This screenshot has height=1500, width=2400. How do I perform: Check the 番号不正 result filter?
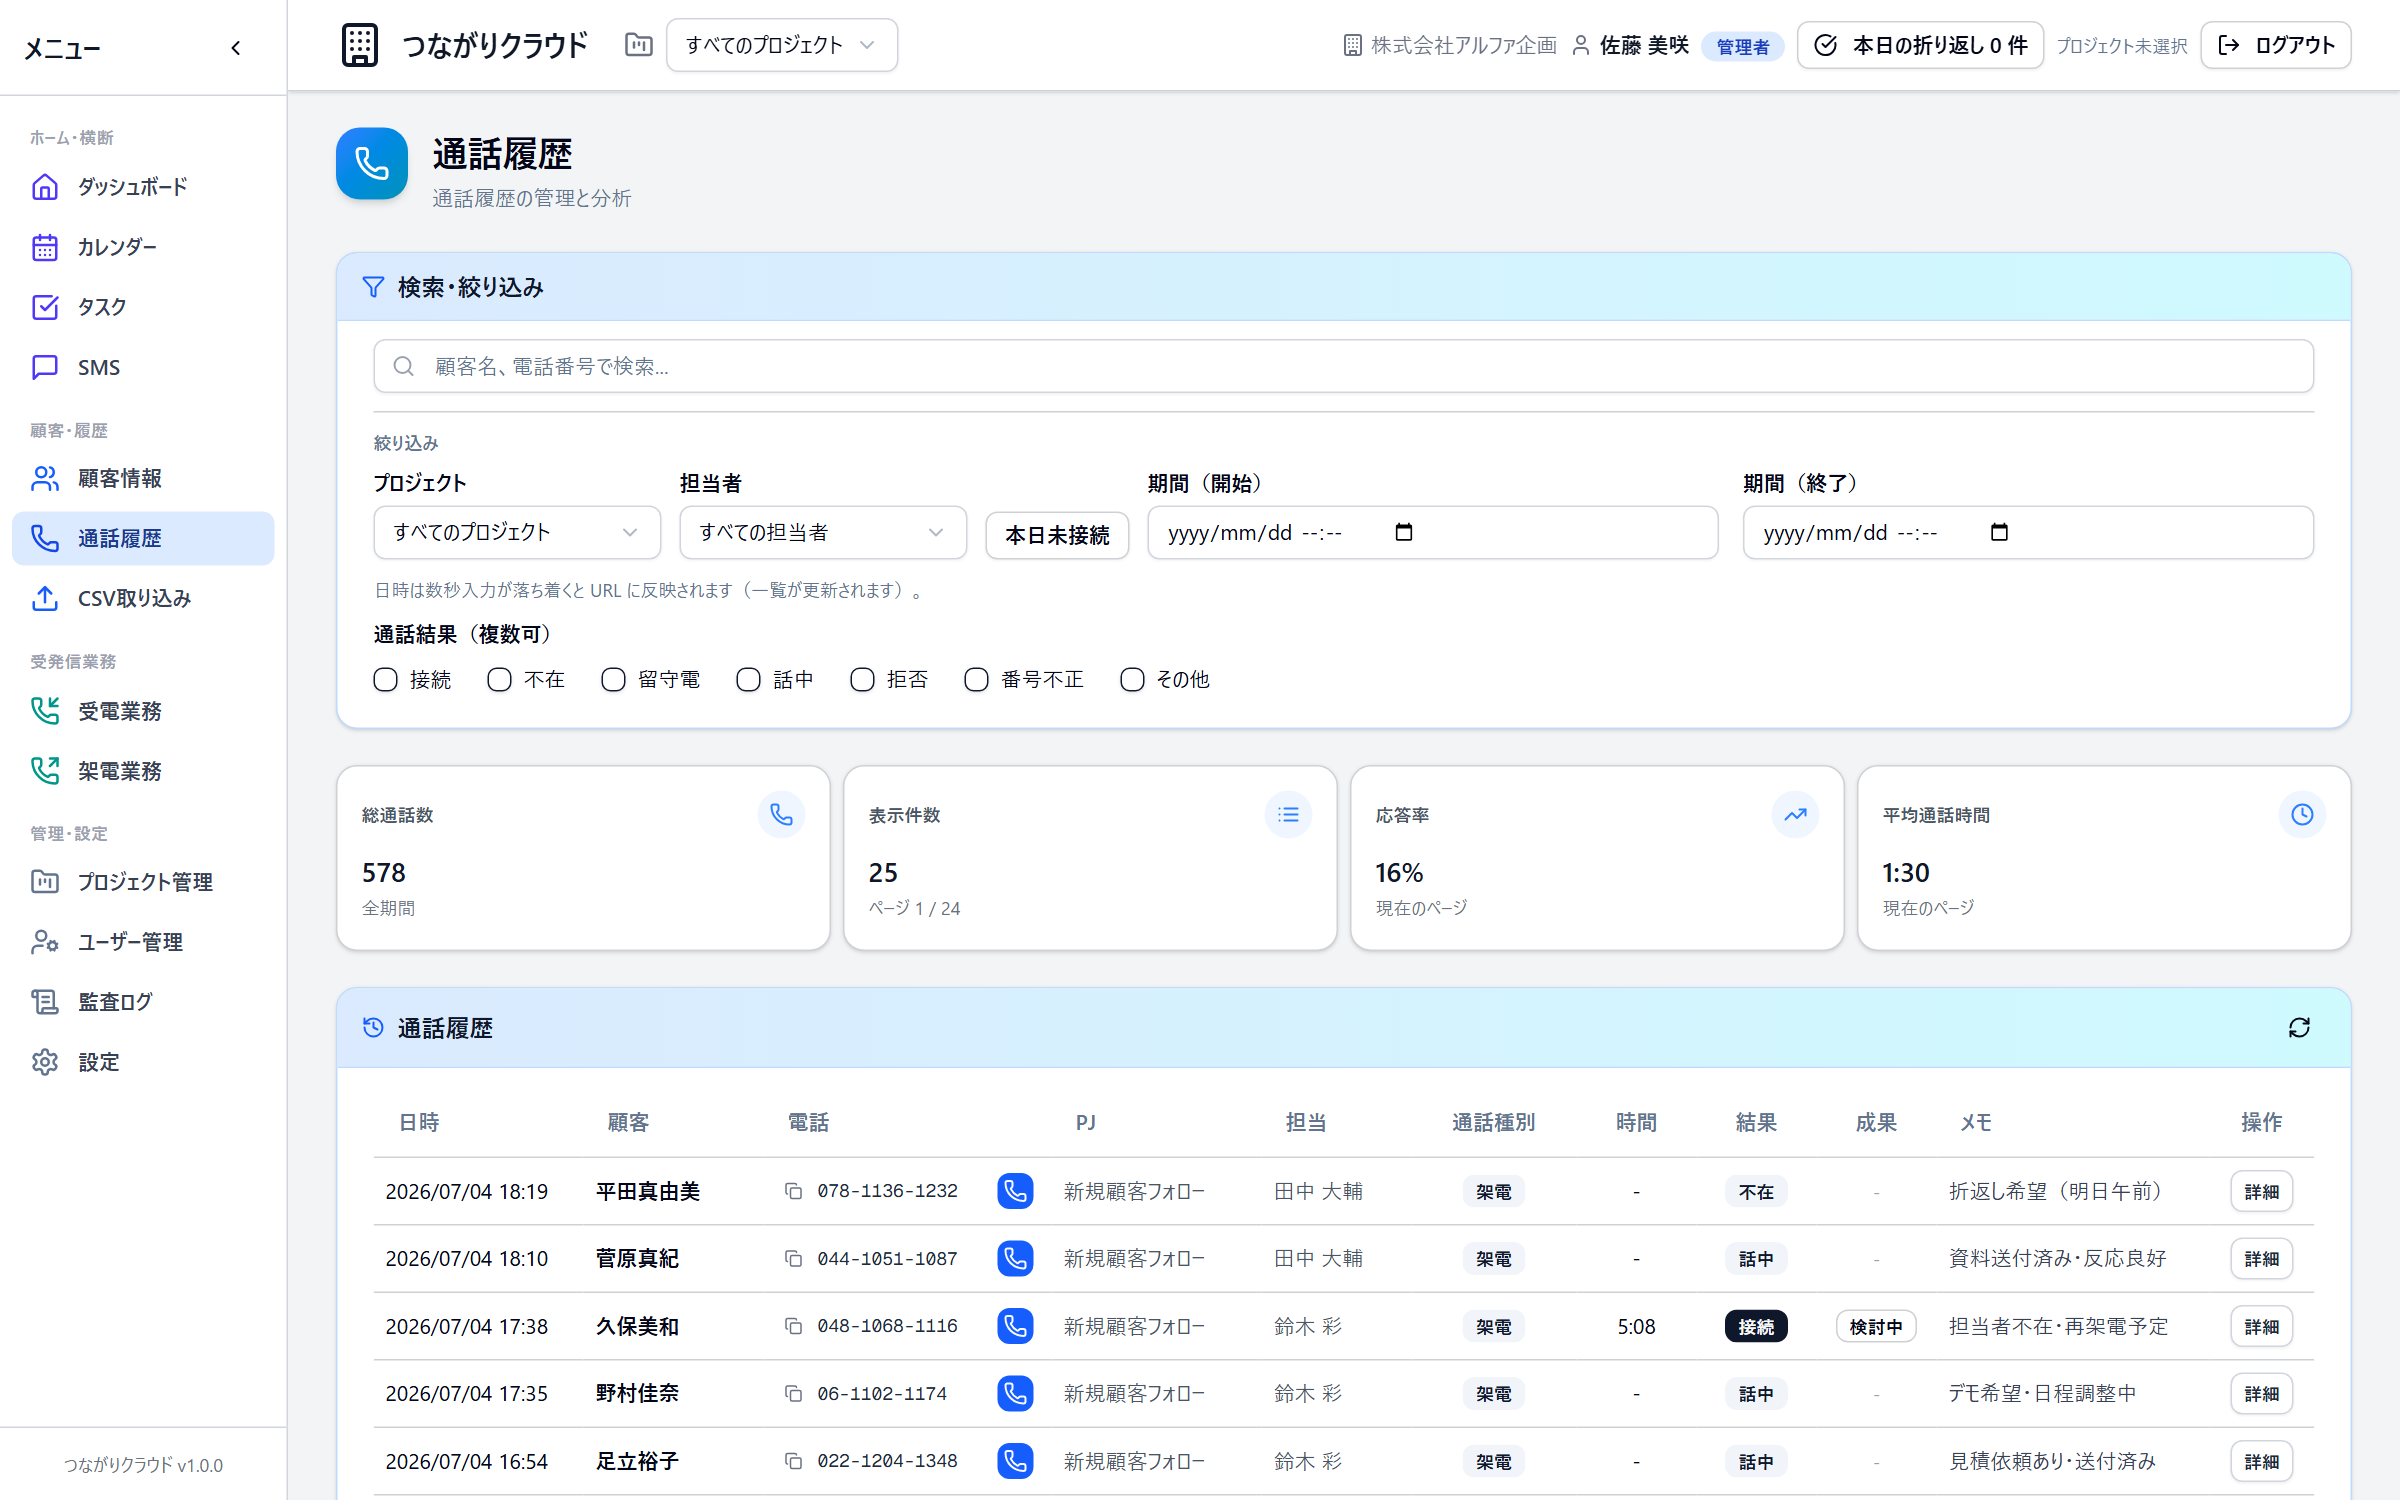[x=977, y=680]
